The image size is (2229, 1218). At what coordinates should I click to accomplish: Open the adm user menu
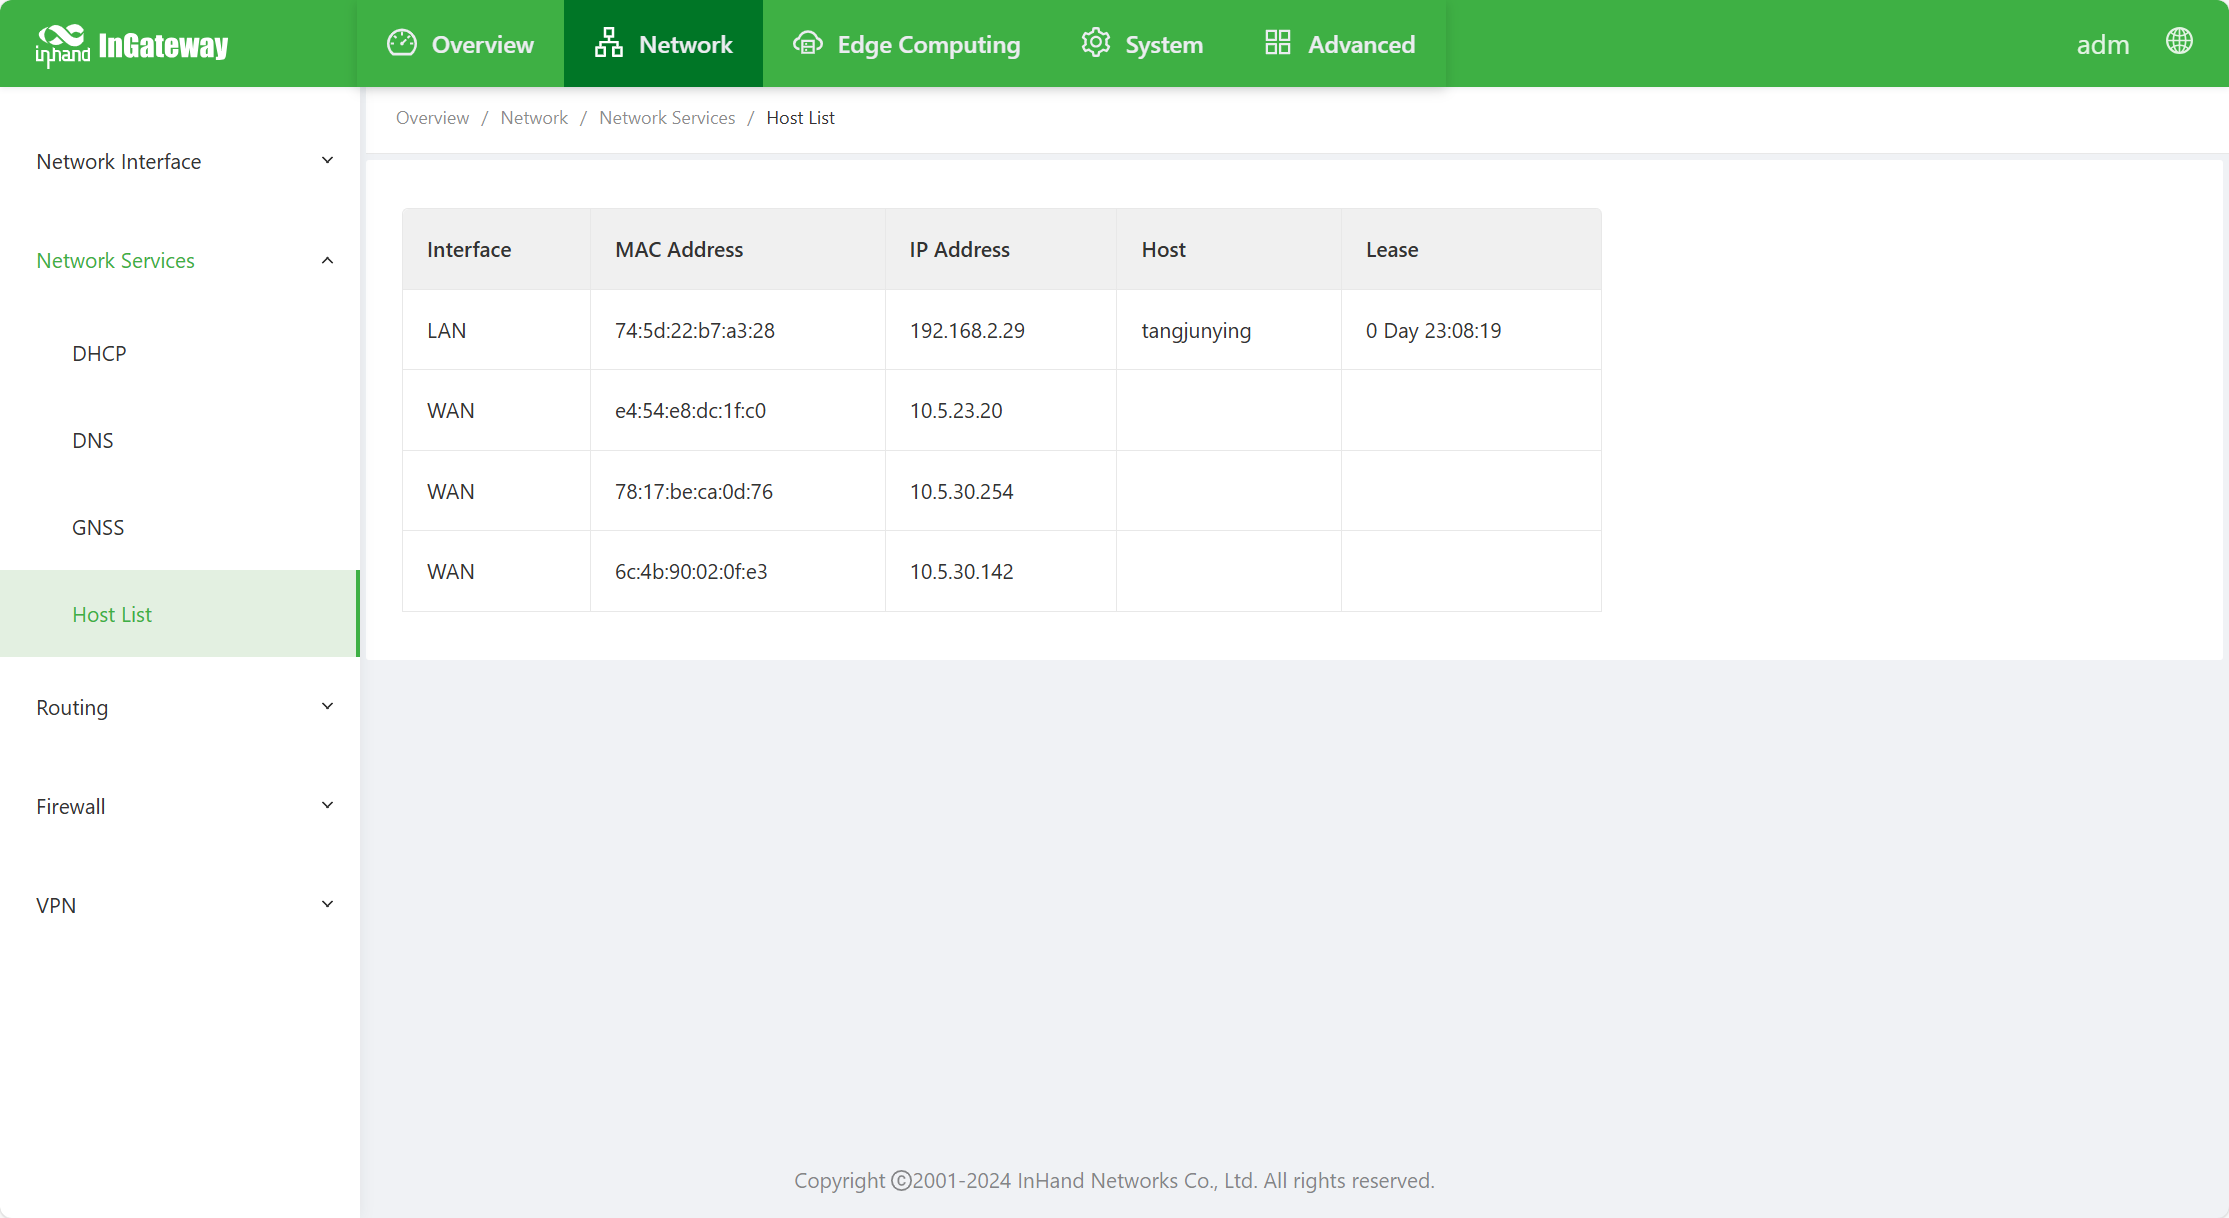[2102, 45]
